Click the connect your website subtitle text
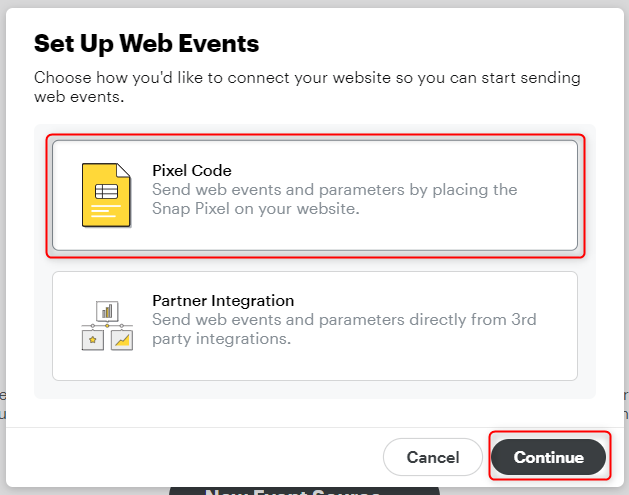Screen dimensions: 629x495 tap(307, 87)
